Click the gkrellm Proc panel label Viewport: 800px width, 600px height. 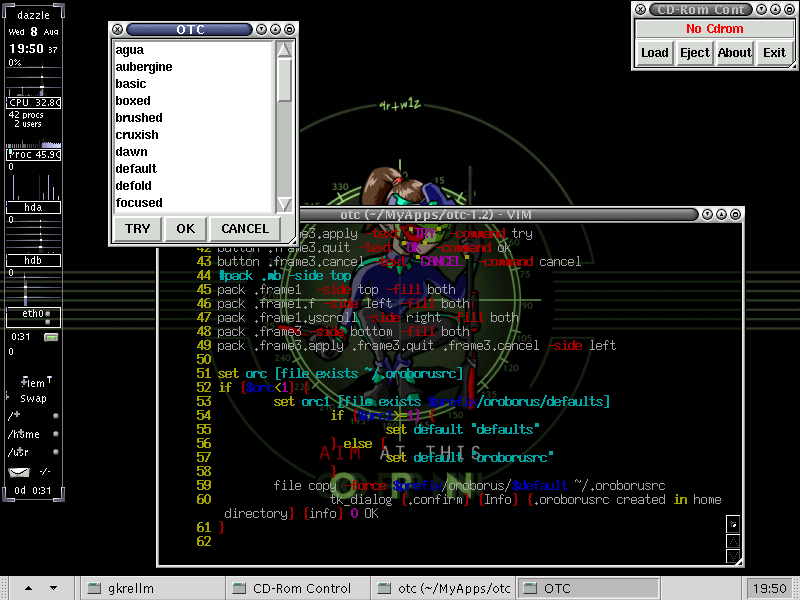pyautogui.click(x=34, y=155)
